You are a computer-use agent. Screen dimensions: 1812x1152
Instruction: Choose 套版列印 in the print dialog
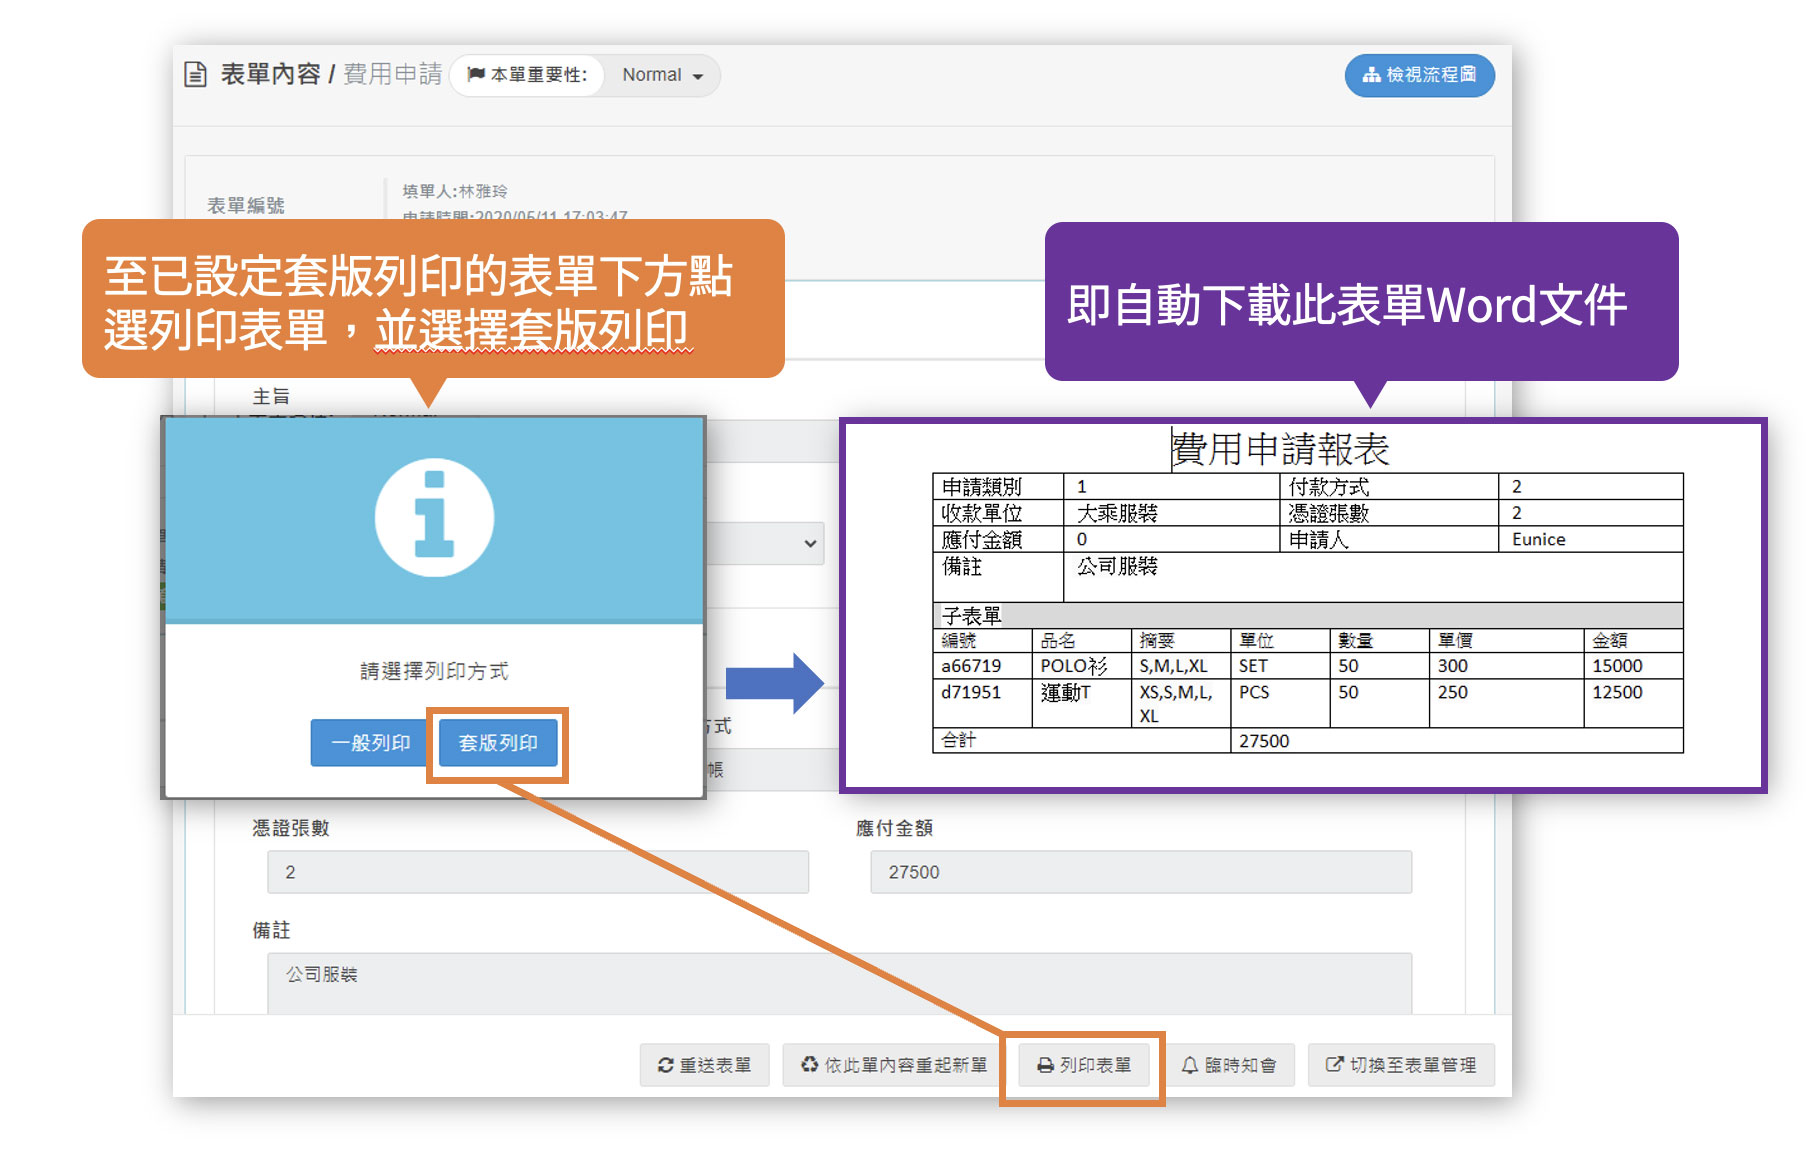tap(498, 743)
